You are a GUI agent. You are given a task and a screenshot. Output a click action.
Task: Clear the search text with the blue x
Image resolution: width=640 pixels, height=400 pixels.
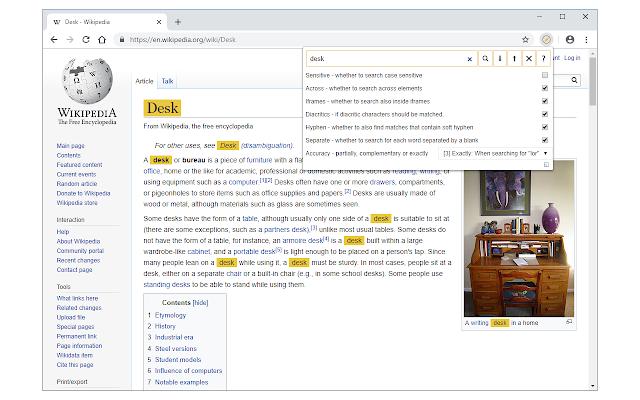pyautogui.click(x=469, y=59)
